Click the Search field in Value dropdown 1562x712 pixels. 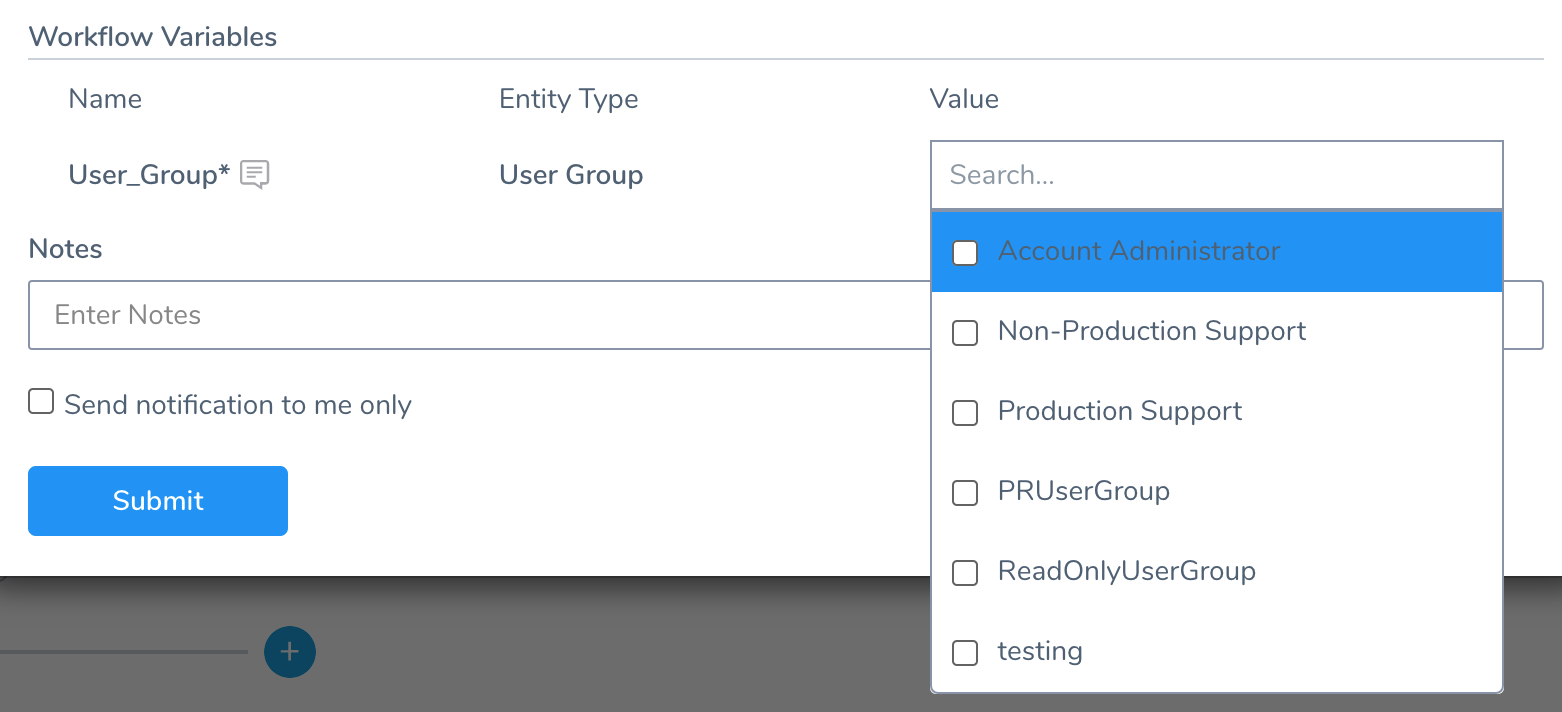(x=1216, y=175)
